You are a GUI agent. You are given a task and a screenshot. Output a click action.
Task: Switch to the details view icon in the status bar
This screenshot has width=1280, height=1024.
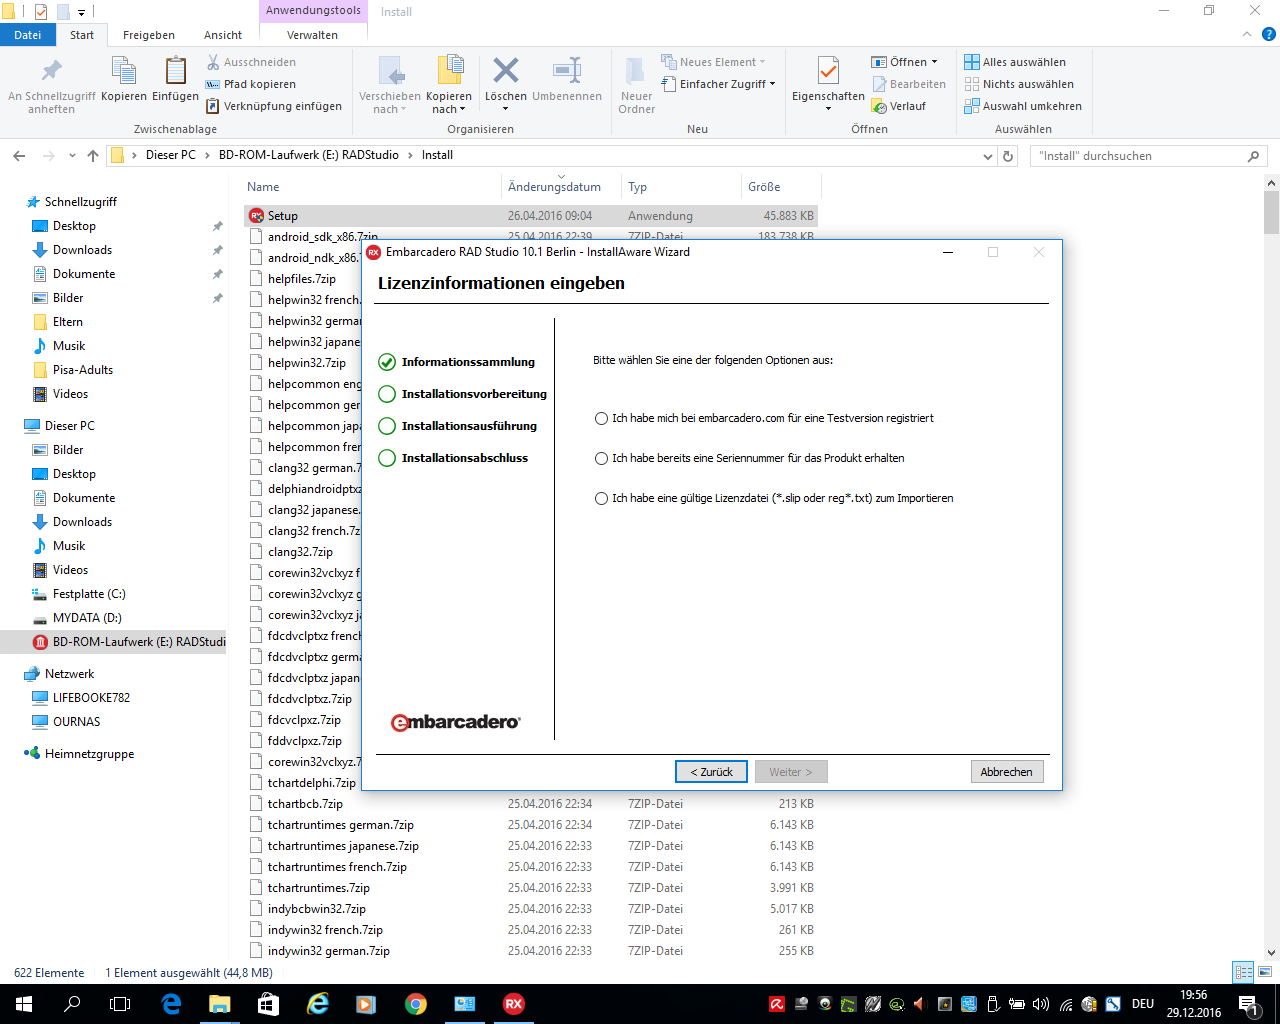[1244, 972]
